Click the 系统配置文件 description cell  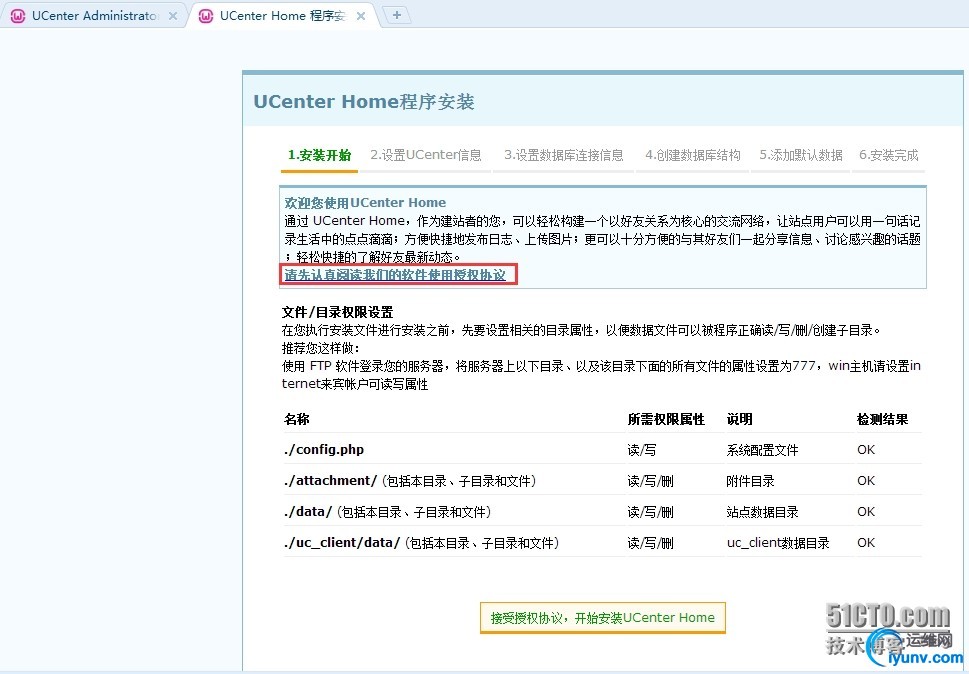point(763,450)
